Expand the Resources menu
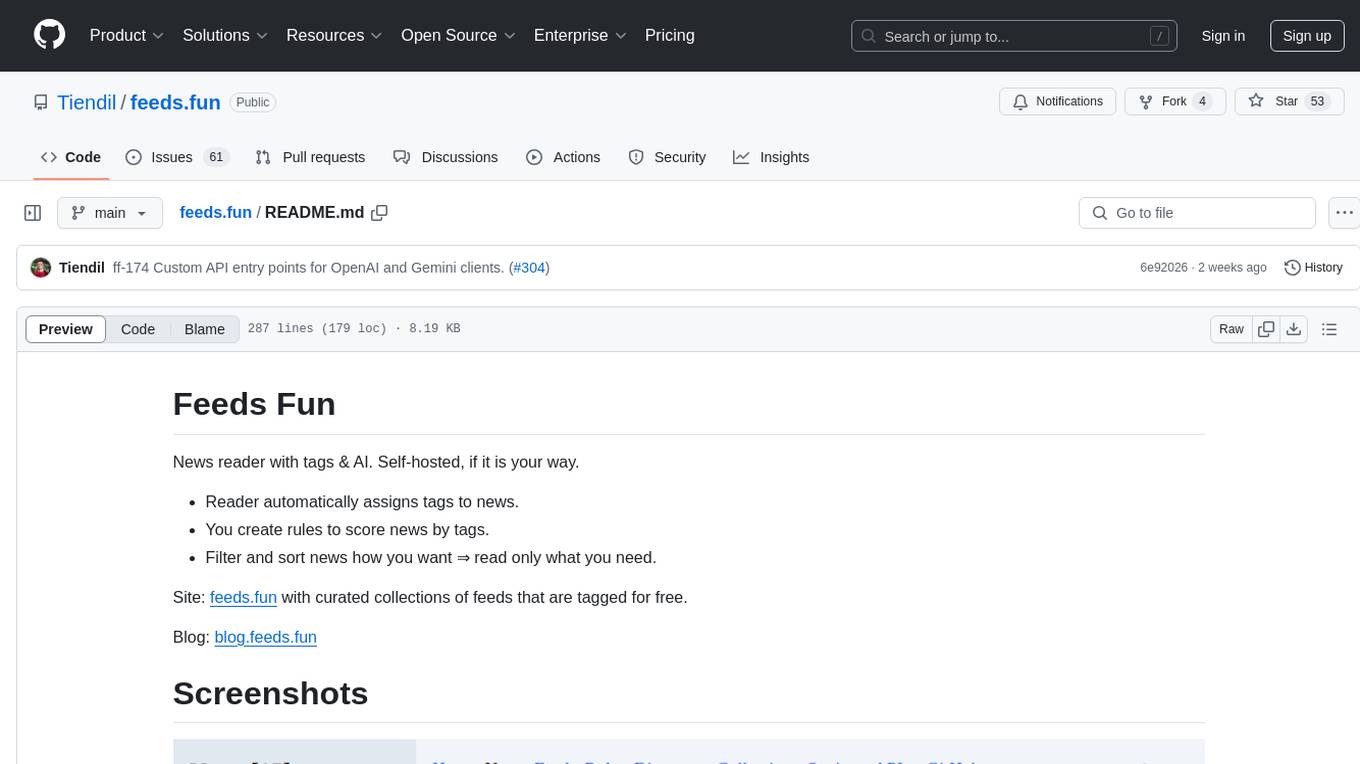Viewport: 1360px width, 764px height. (334, 35)
